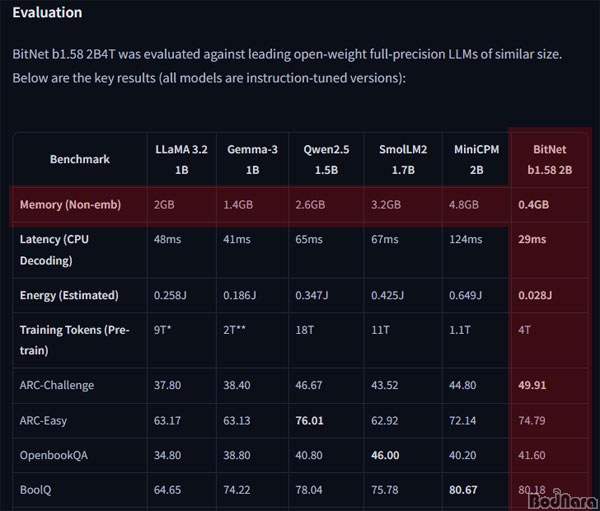Click the 78.04 BoolQ score
The image size is (600, 511).
click(309, 490)
